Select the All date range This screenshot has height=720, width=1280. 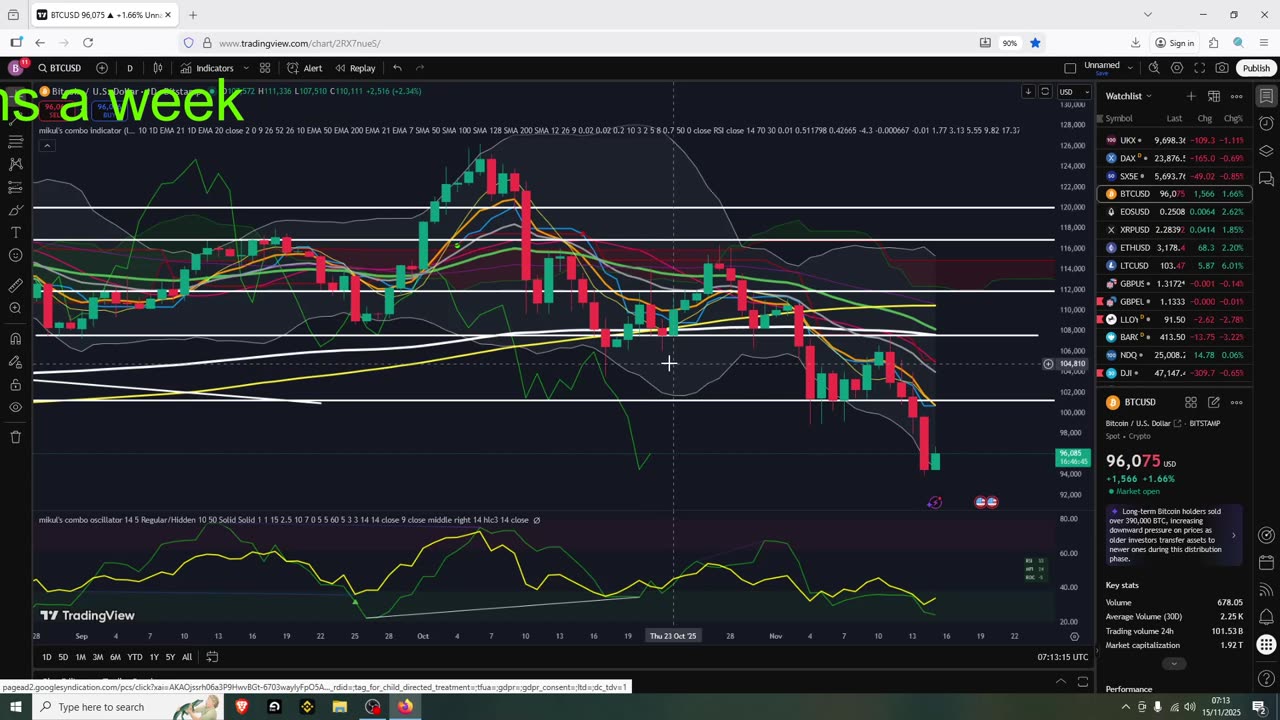pos(186,657)
